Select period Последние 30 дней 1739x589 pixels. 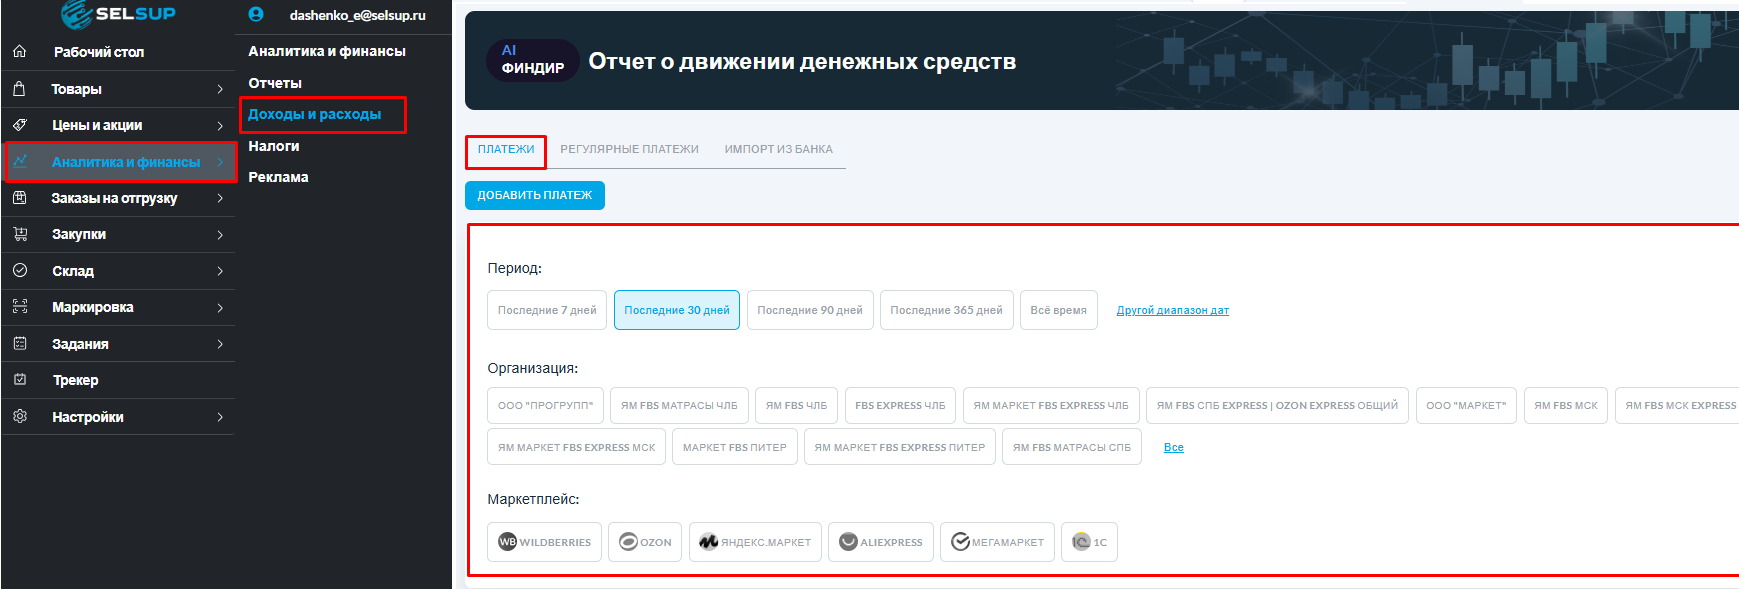click(677, 310)
